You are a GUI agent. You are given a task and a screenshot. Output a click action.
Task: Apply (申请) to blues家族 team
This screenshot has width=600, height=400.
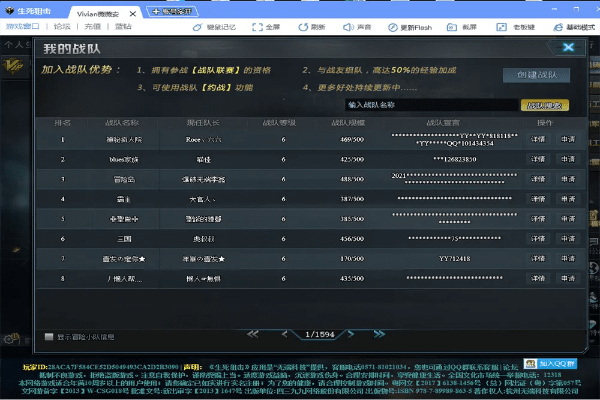568,159
